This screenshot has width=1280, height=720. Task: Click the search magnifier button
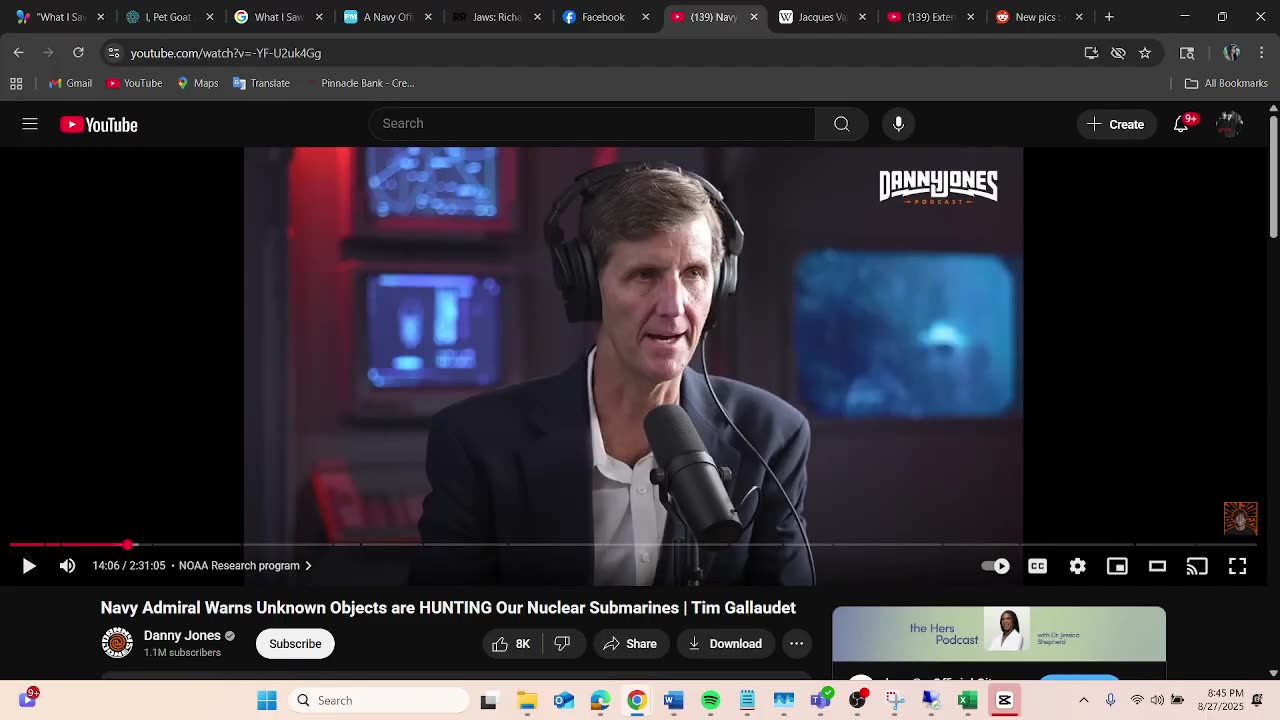point(841,124)
